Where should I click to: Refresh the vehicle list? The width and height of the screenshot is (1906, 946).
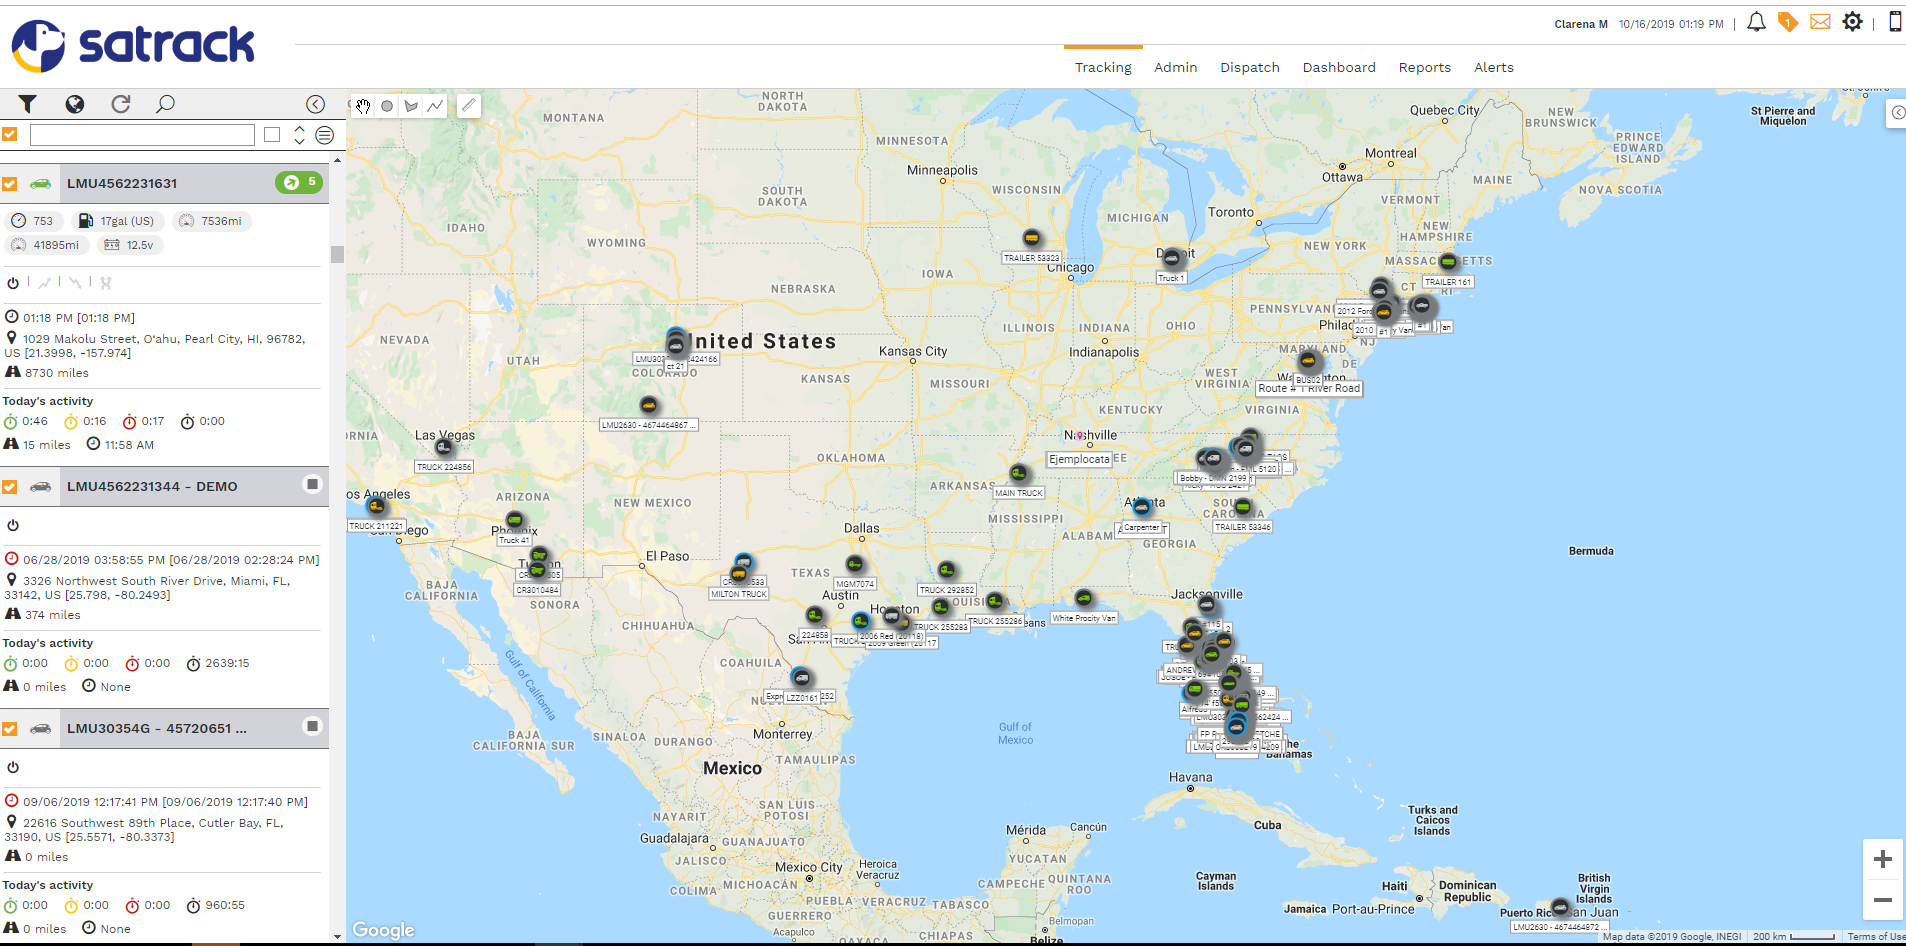120,103
